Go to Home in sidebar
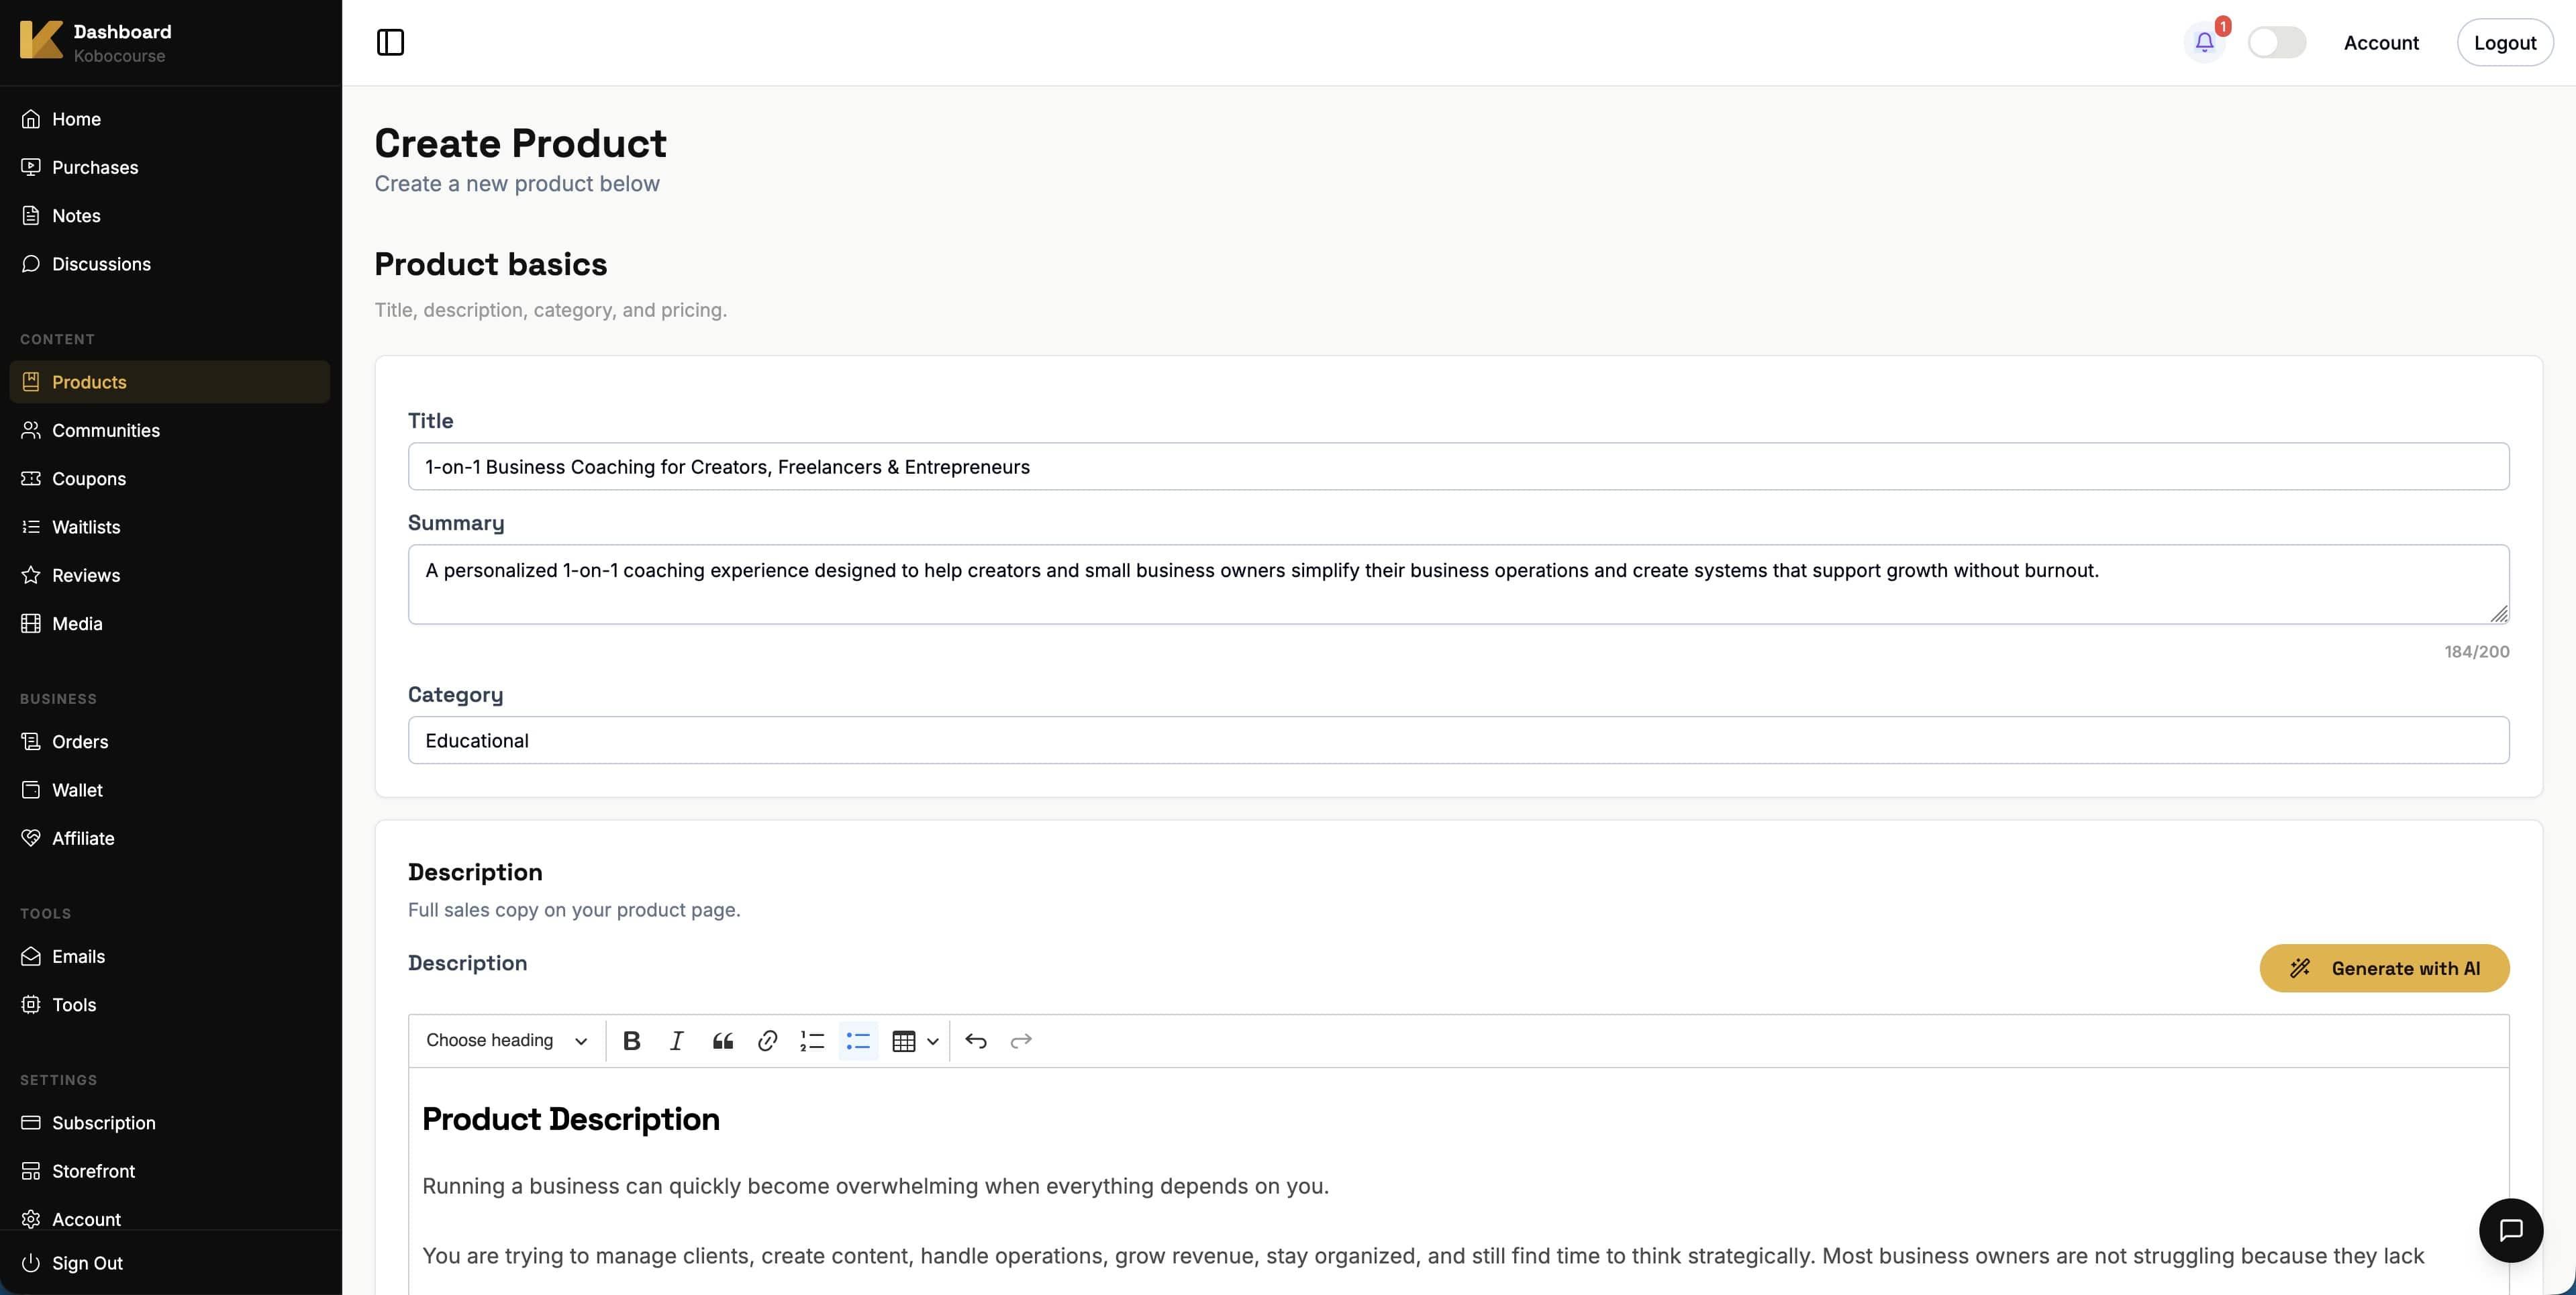Viewport: 2576px width, 1295px height. 170,119
